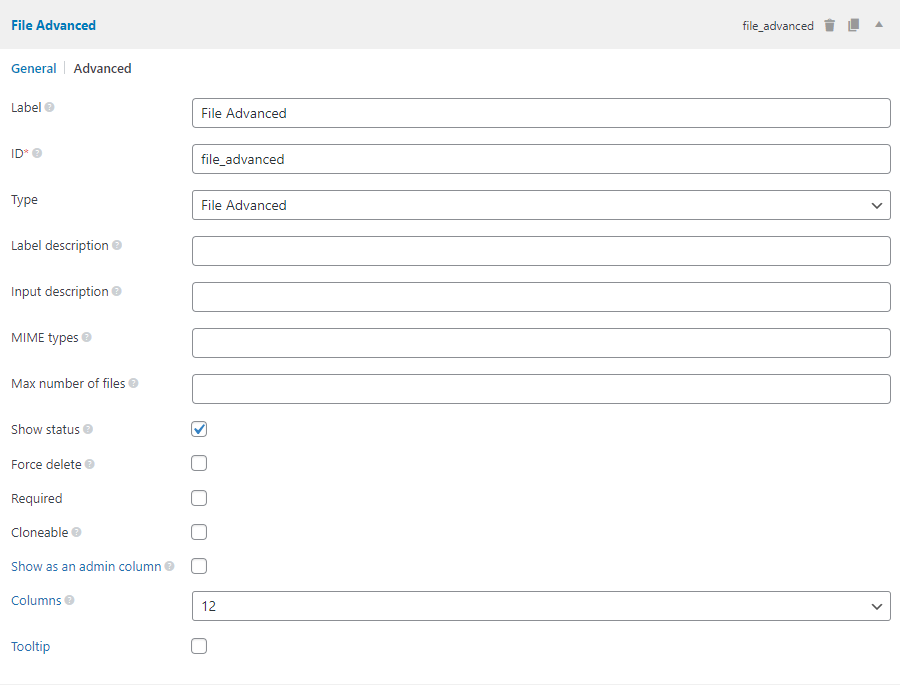Click help icon beside Force delete

90,465
